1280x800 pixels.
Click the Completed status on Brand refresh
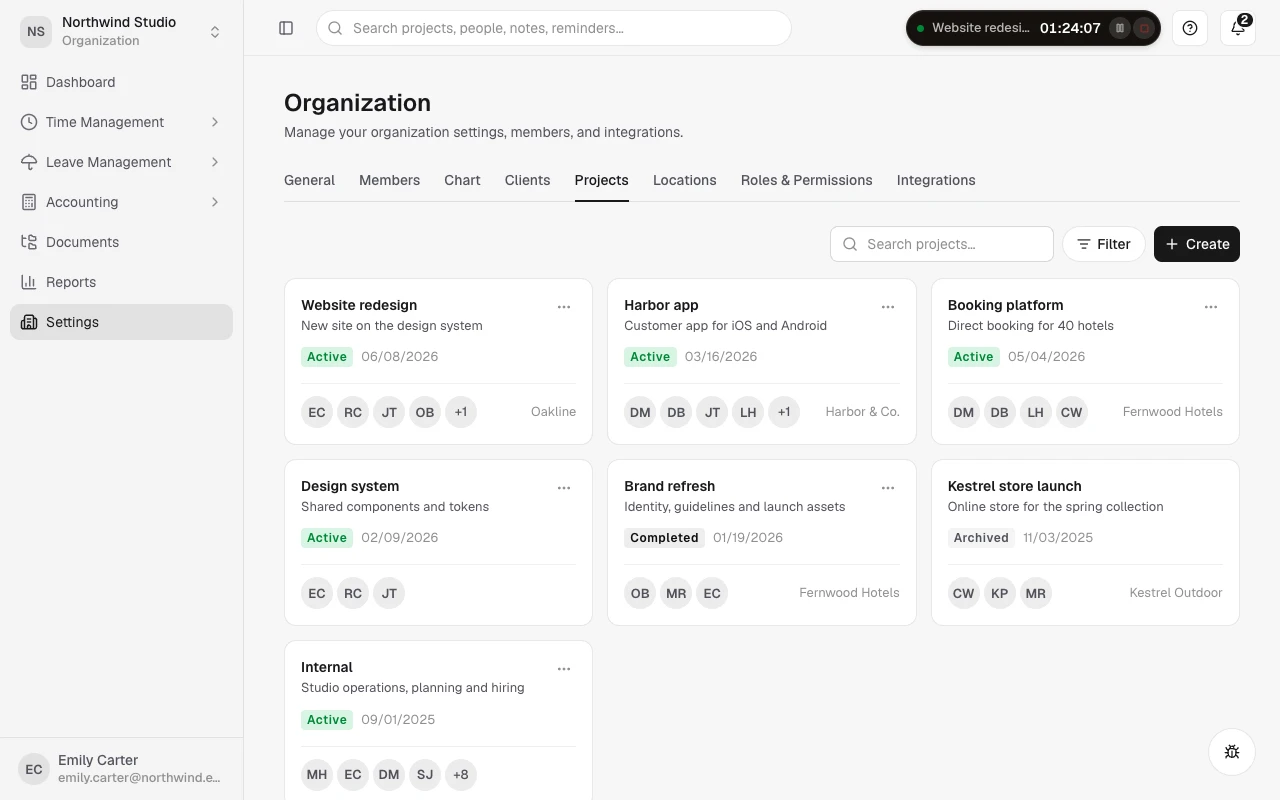[664, 538]
